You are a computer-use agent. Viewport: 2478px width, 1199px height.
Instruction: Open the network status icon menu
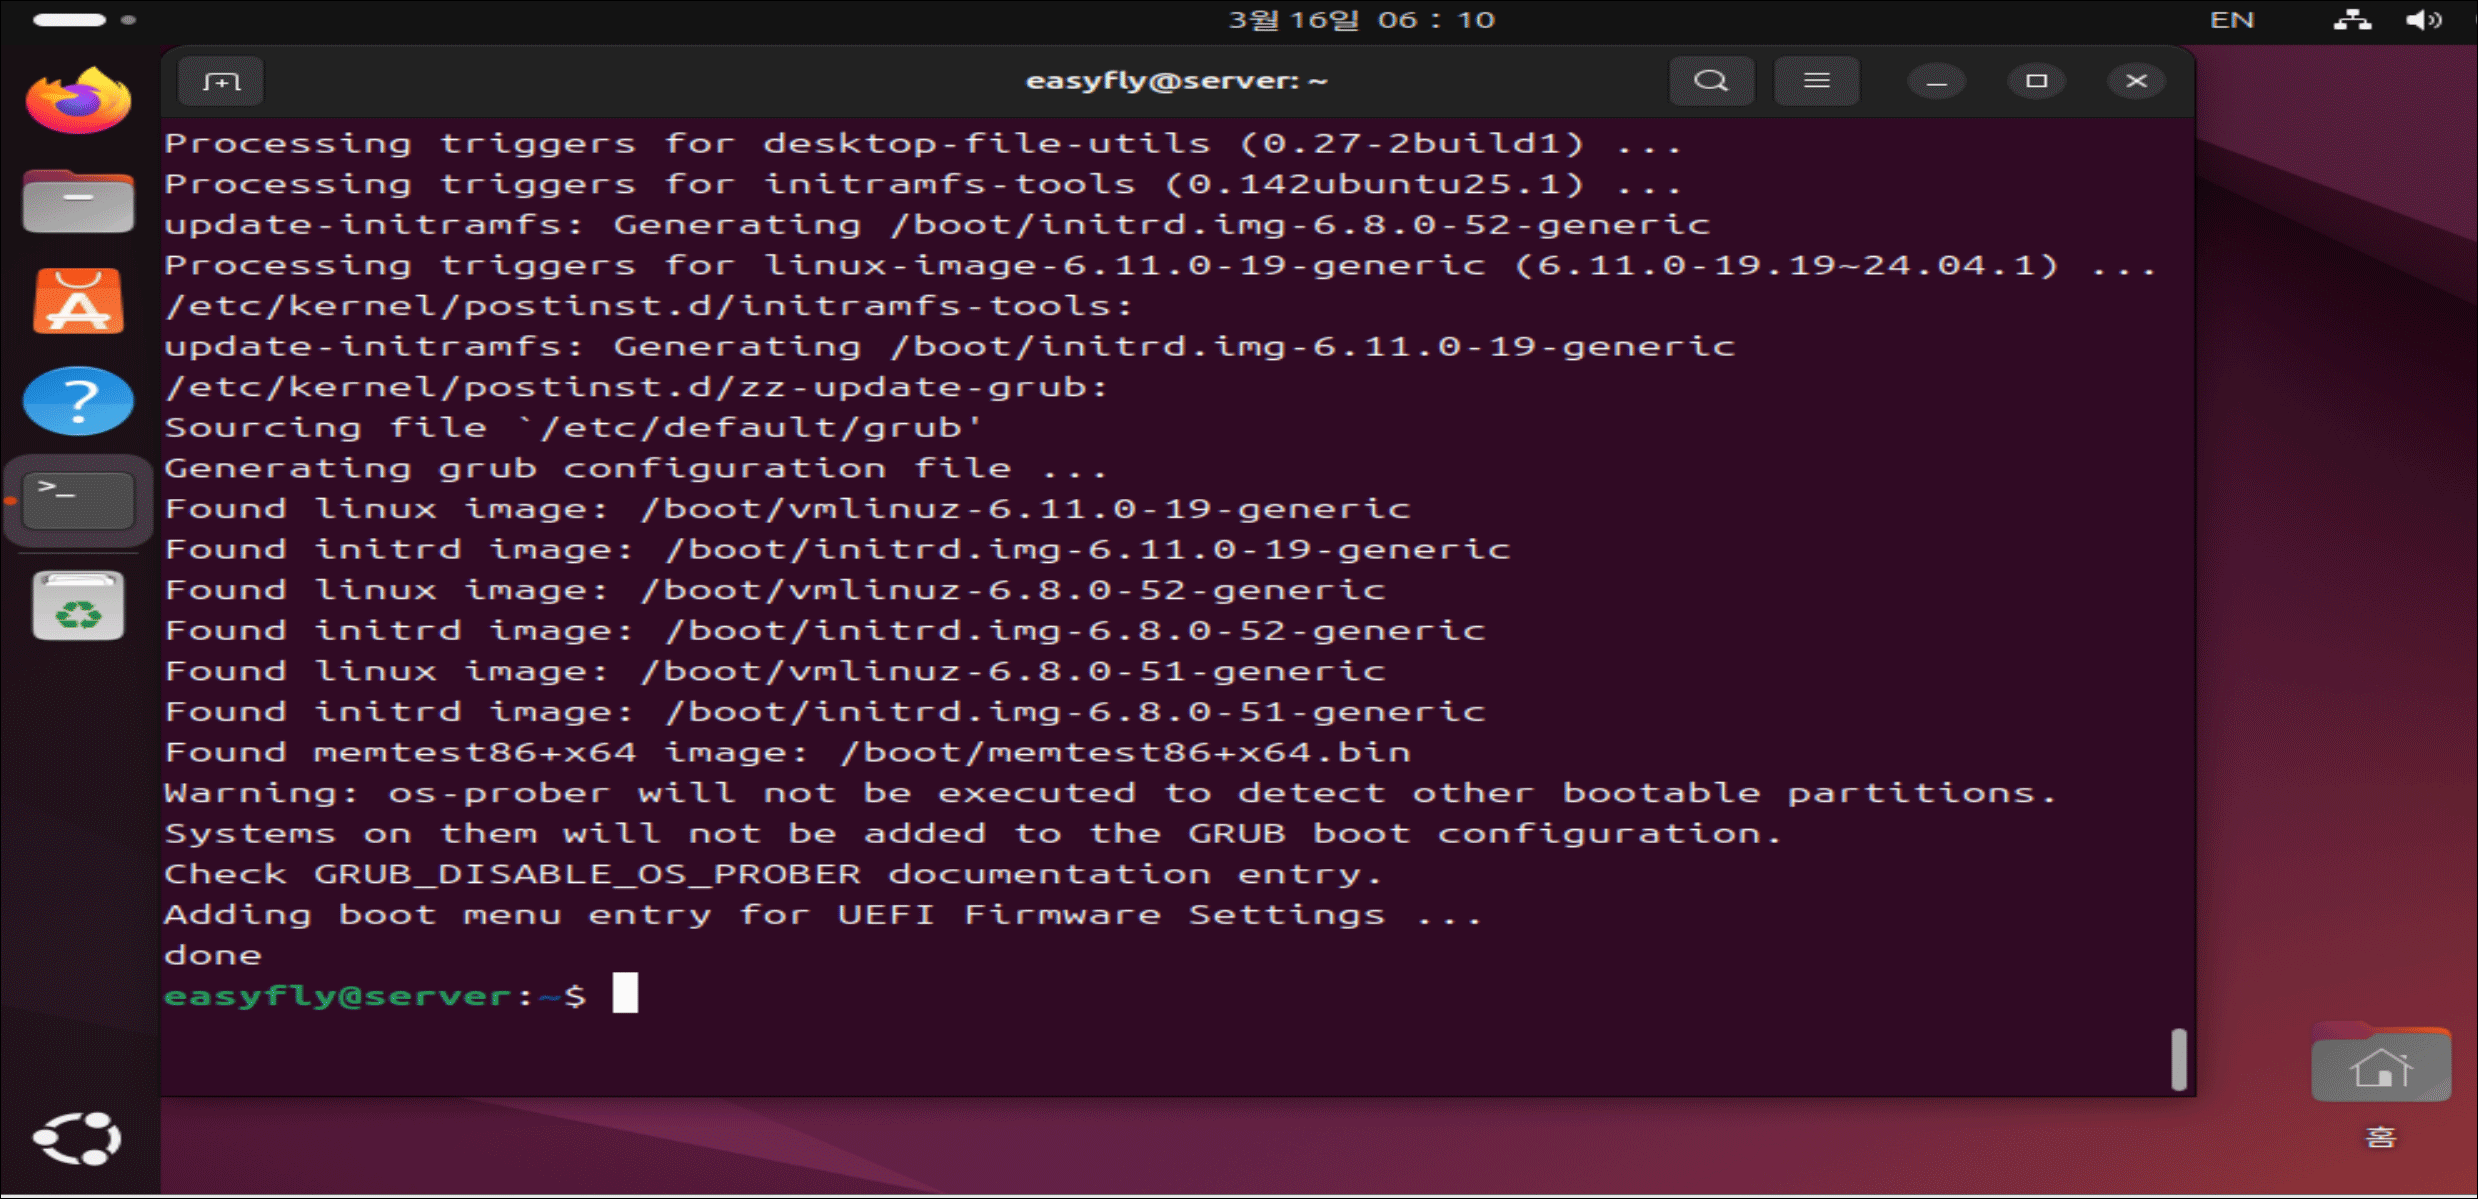tap(2352, 20)
